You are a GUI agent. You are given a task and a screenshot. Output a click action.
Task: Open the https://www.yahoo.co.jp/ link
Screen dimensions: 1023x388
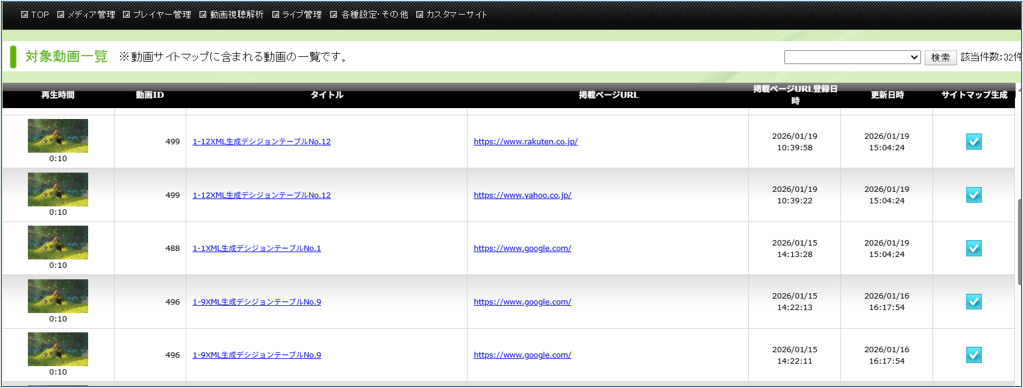[523, 195]
